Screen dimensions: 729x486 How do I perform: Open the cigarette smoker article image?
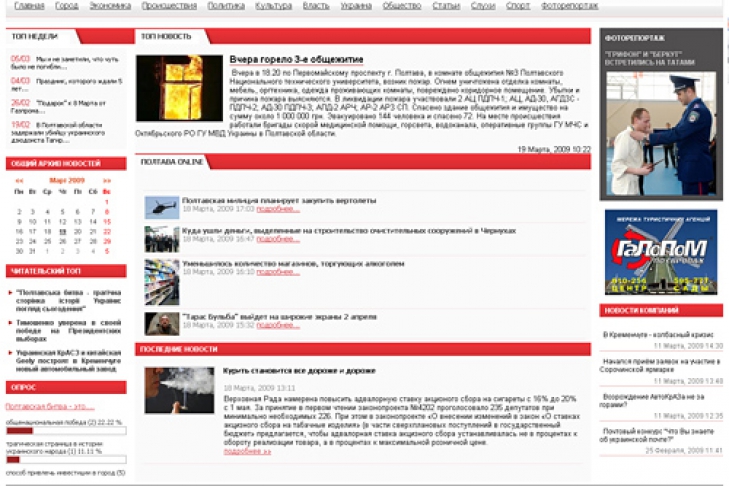point(179,389)
